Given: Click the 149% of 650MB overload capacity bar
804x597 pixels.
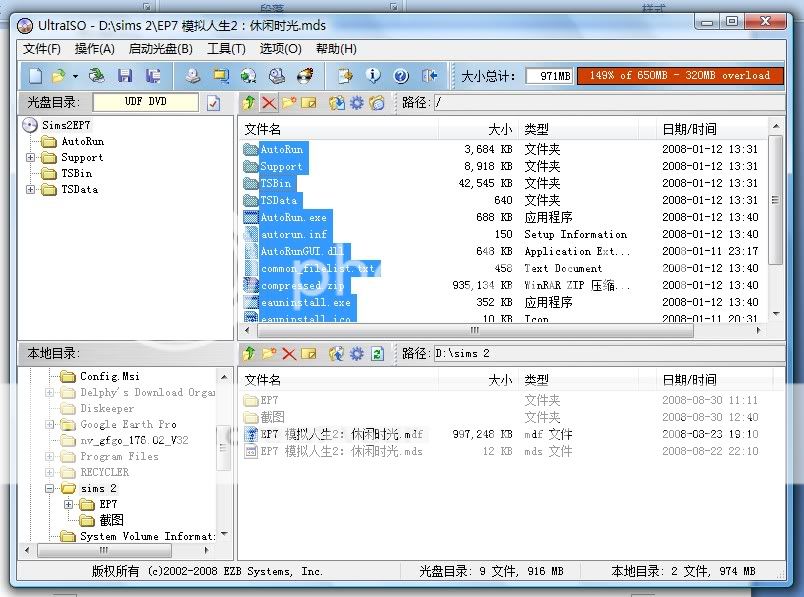Looking at the screenshot, I should [x=679, y=75].
